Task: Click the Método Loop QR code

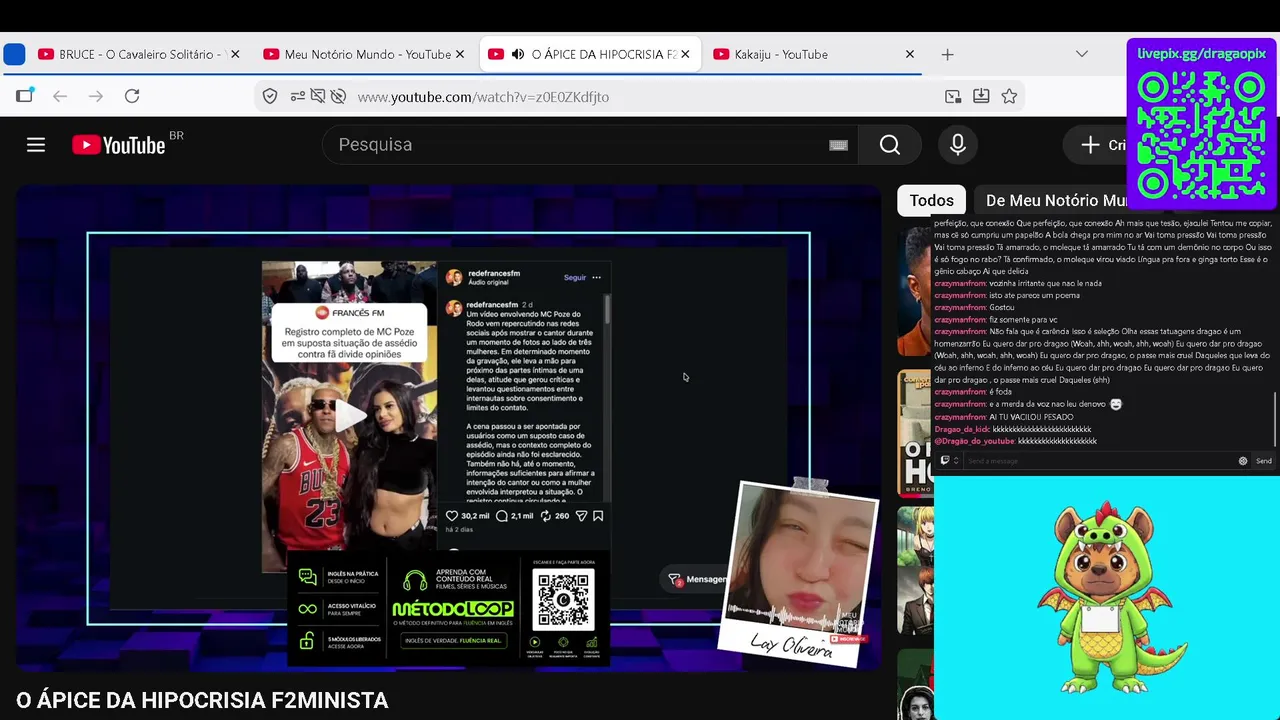Action: click(563, 601)
